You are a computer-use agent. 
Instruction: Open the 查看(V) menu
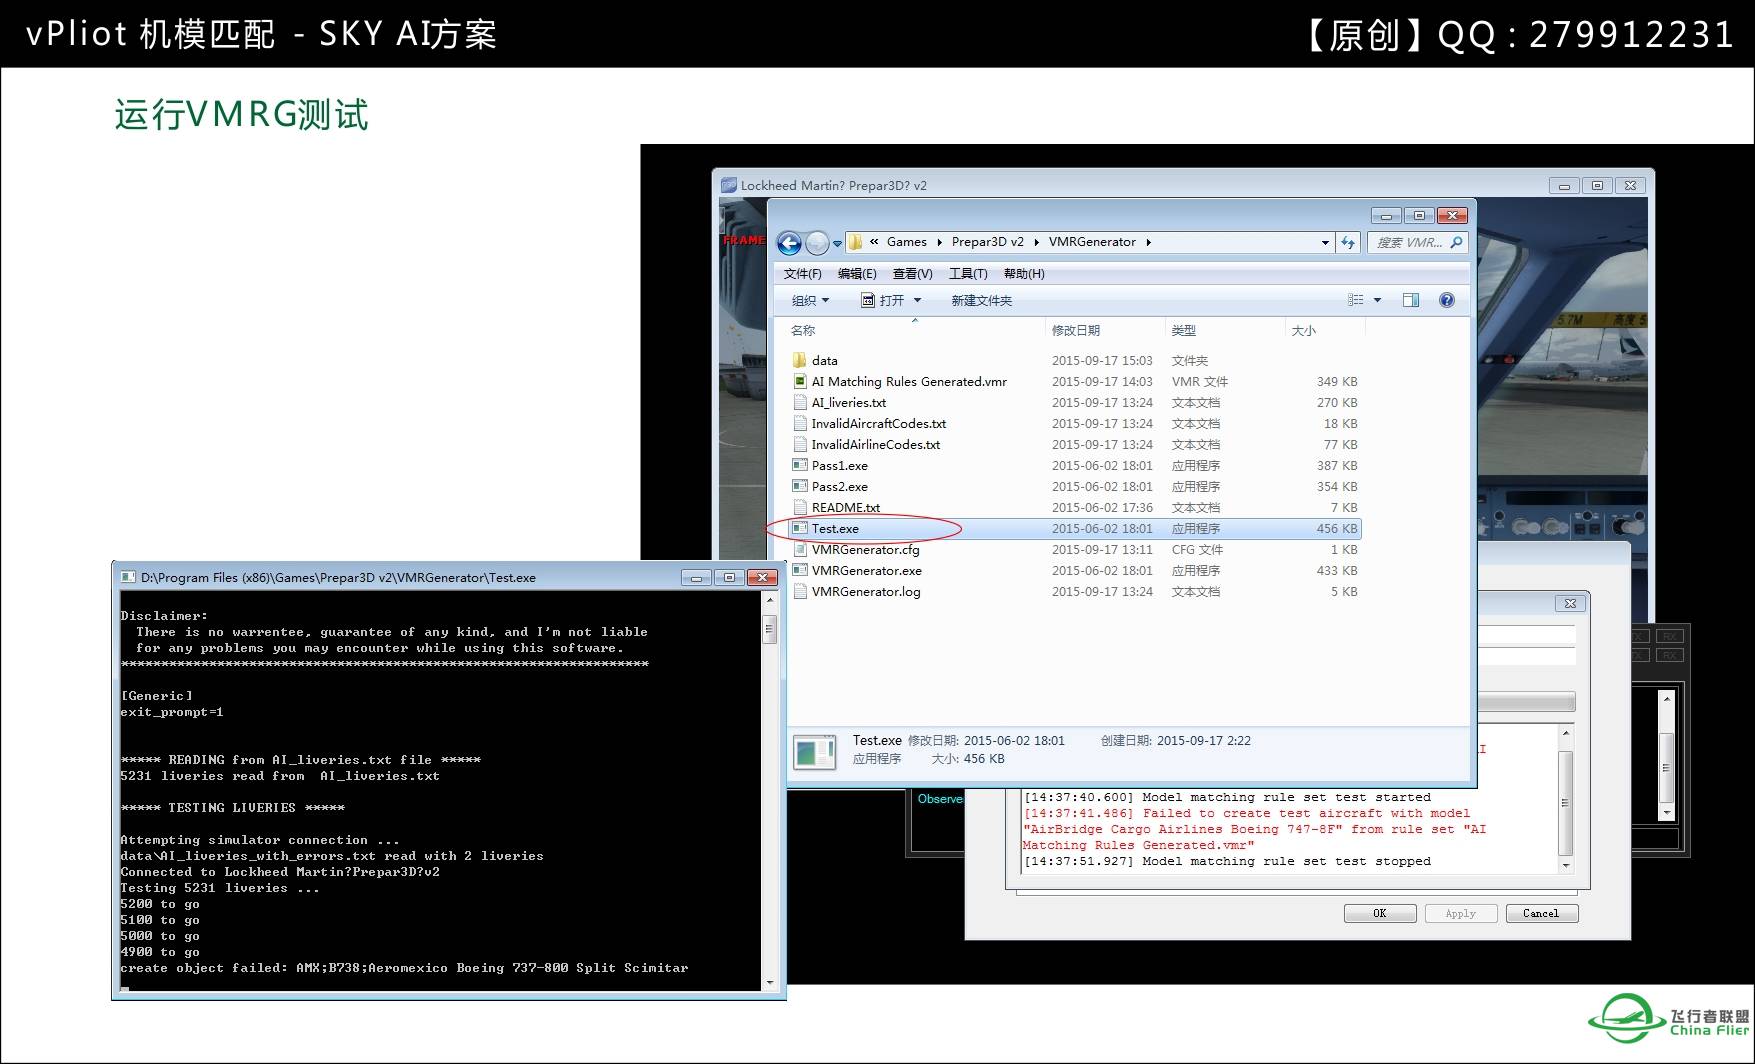tap(912, 274)
